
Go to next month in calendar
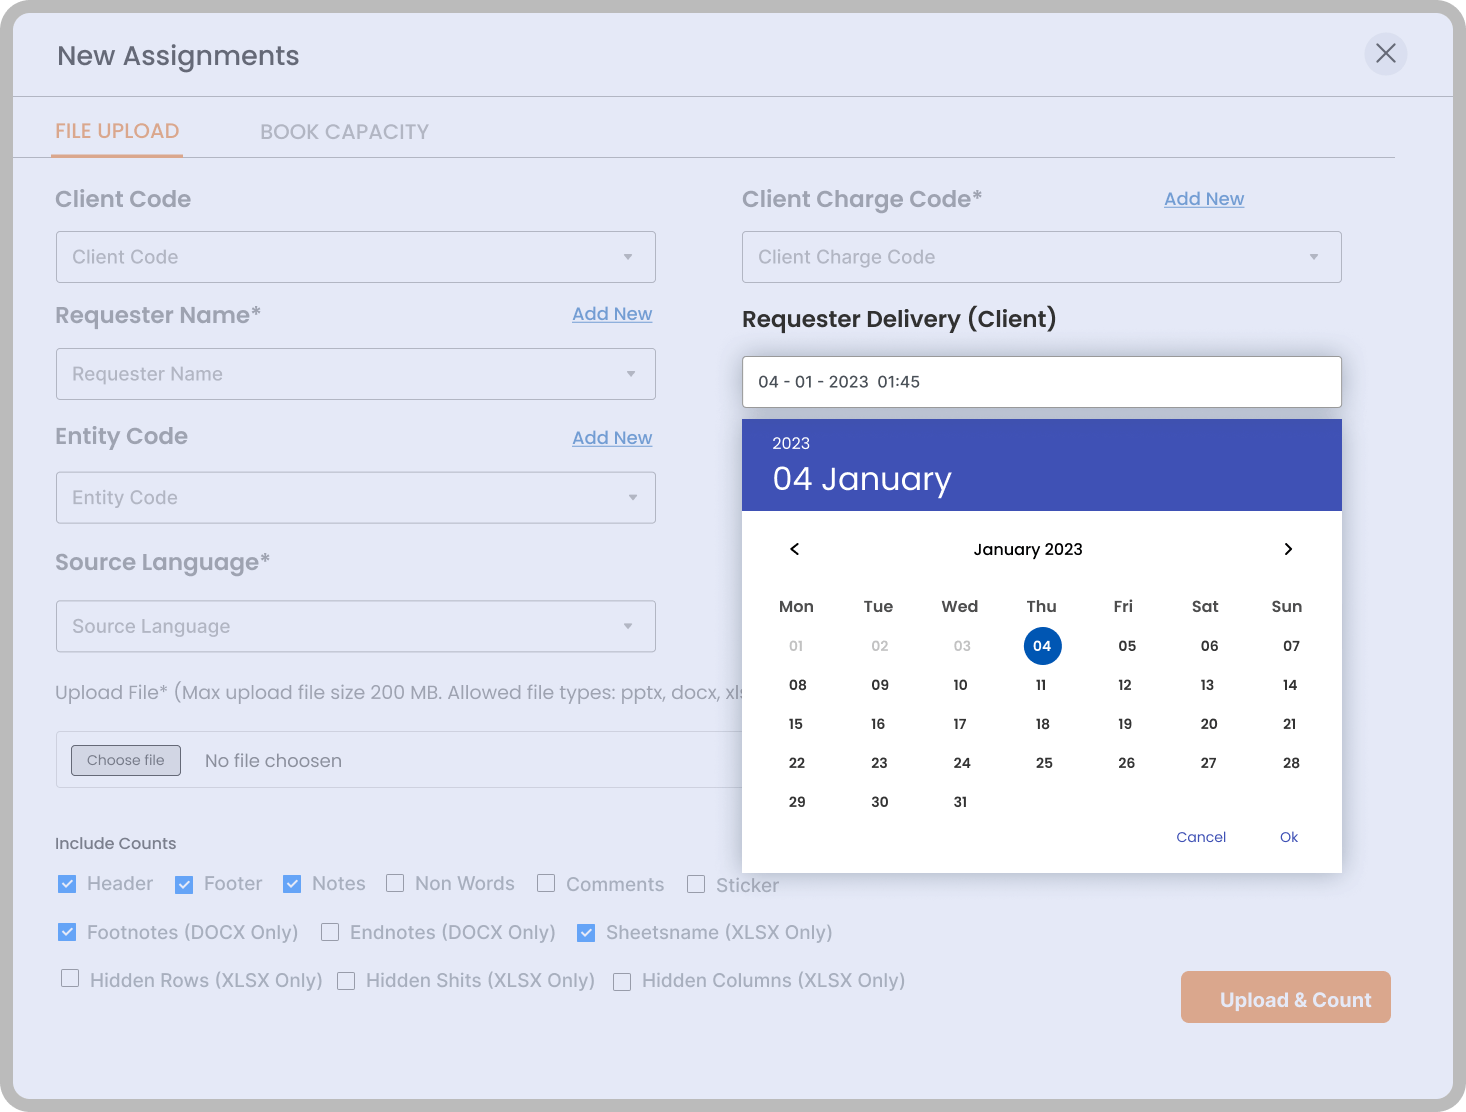coord(1288,549)
